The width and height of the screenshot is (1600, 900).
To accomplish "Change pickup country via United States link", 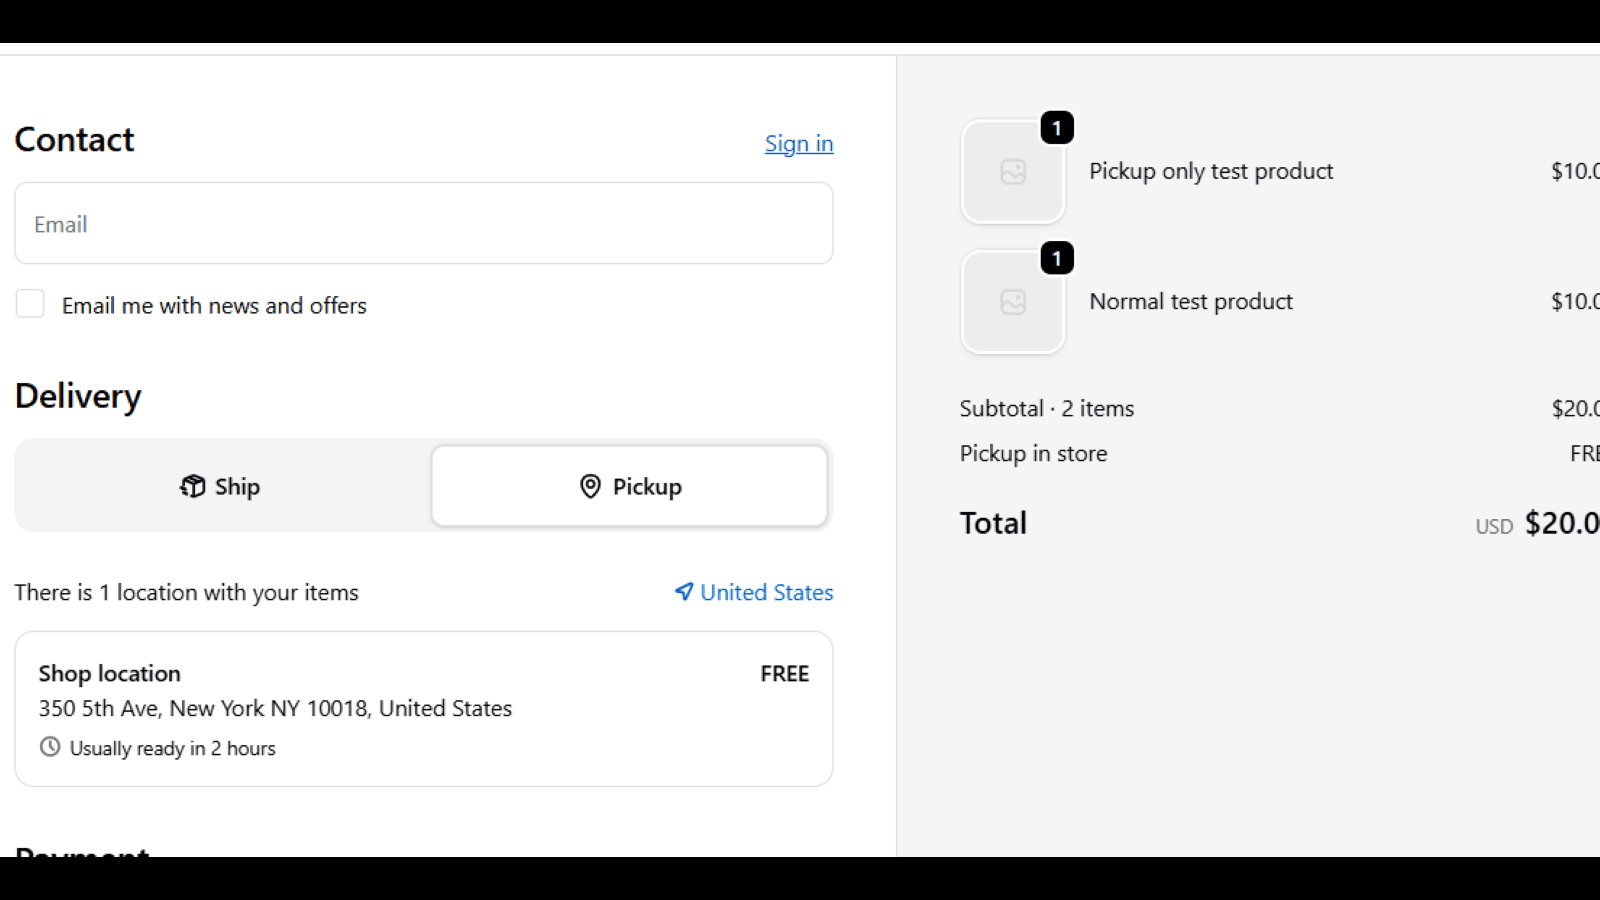I will [766, 592].
